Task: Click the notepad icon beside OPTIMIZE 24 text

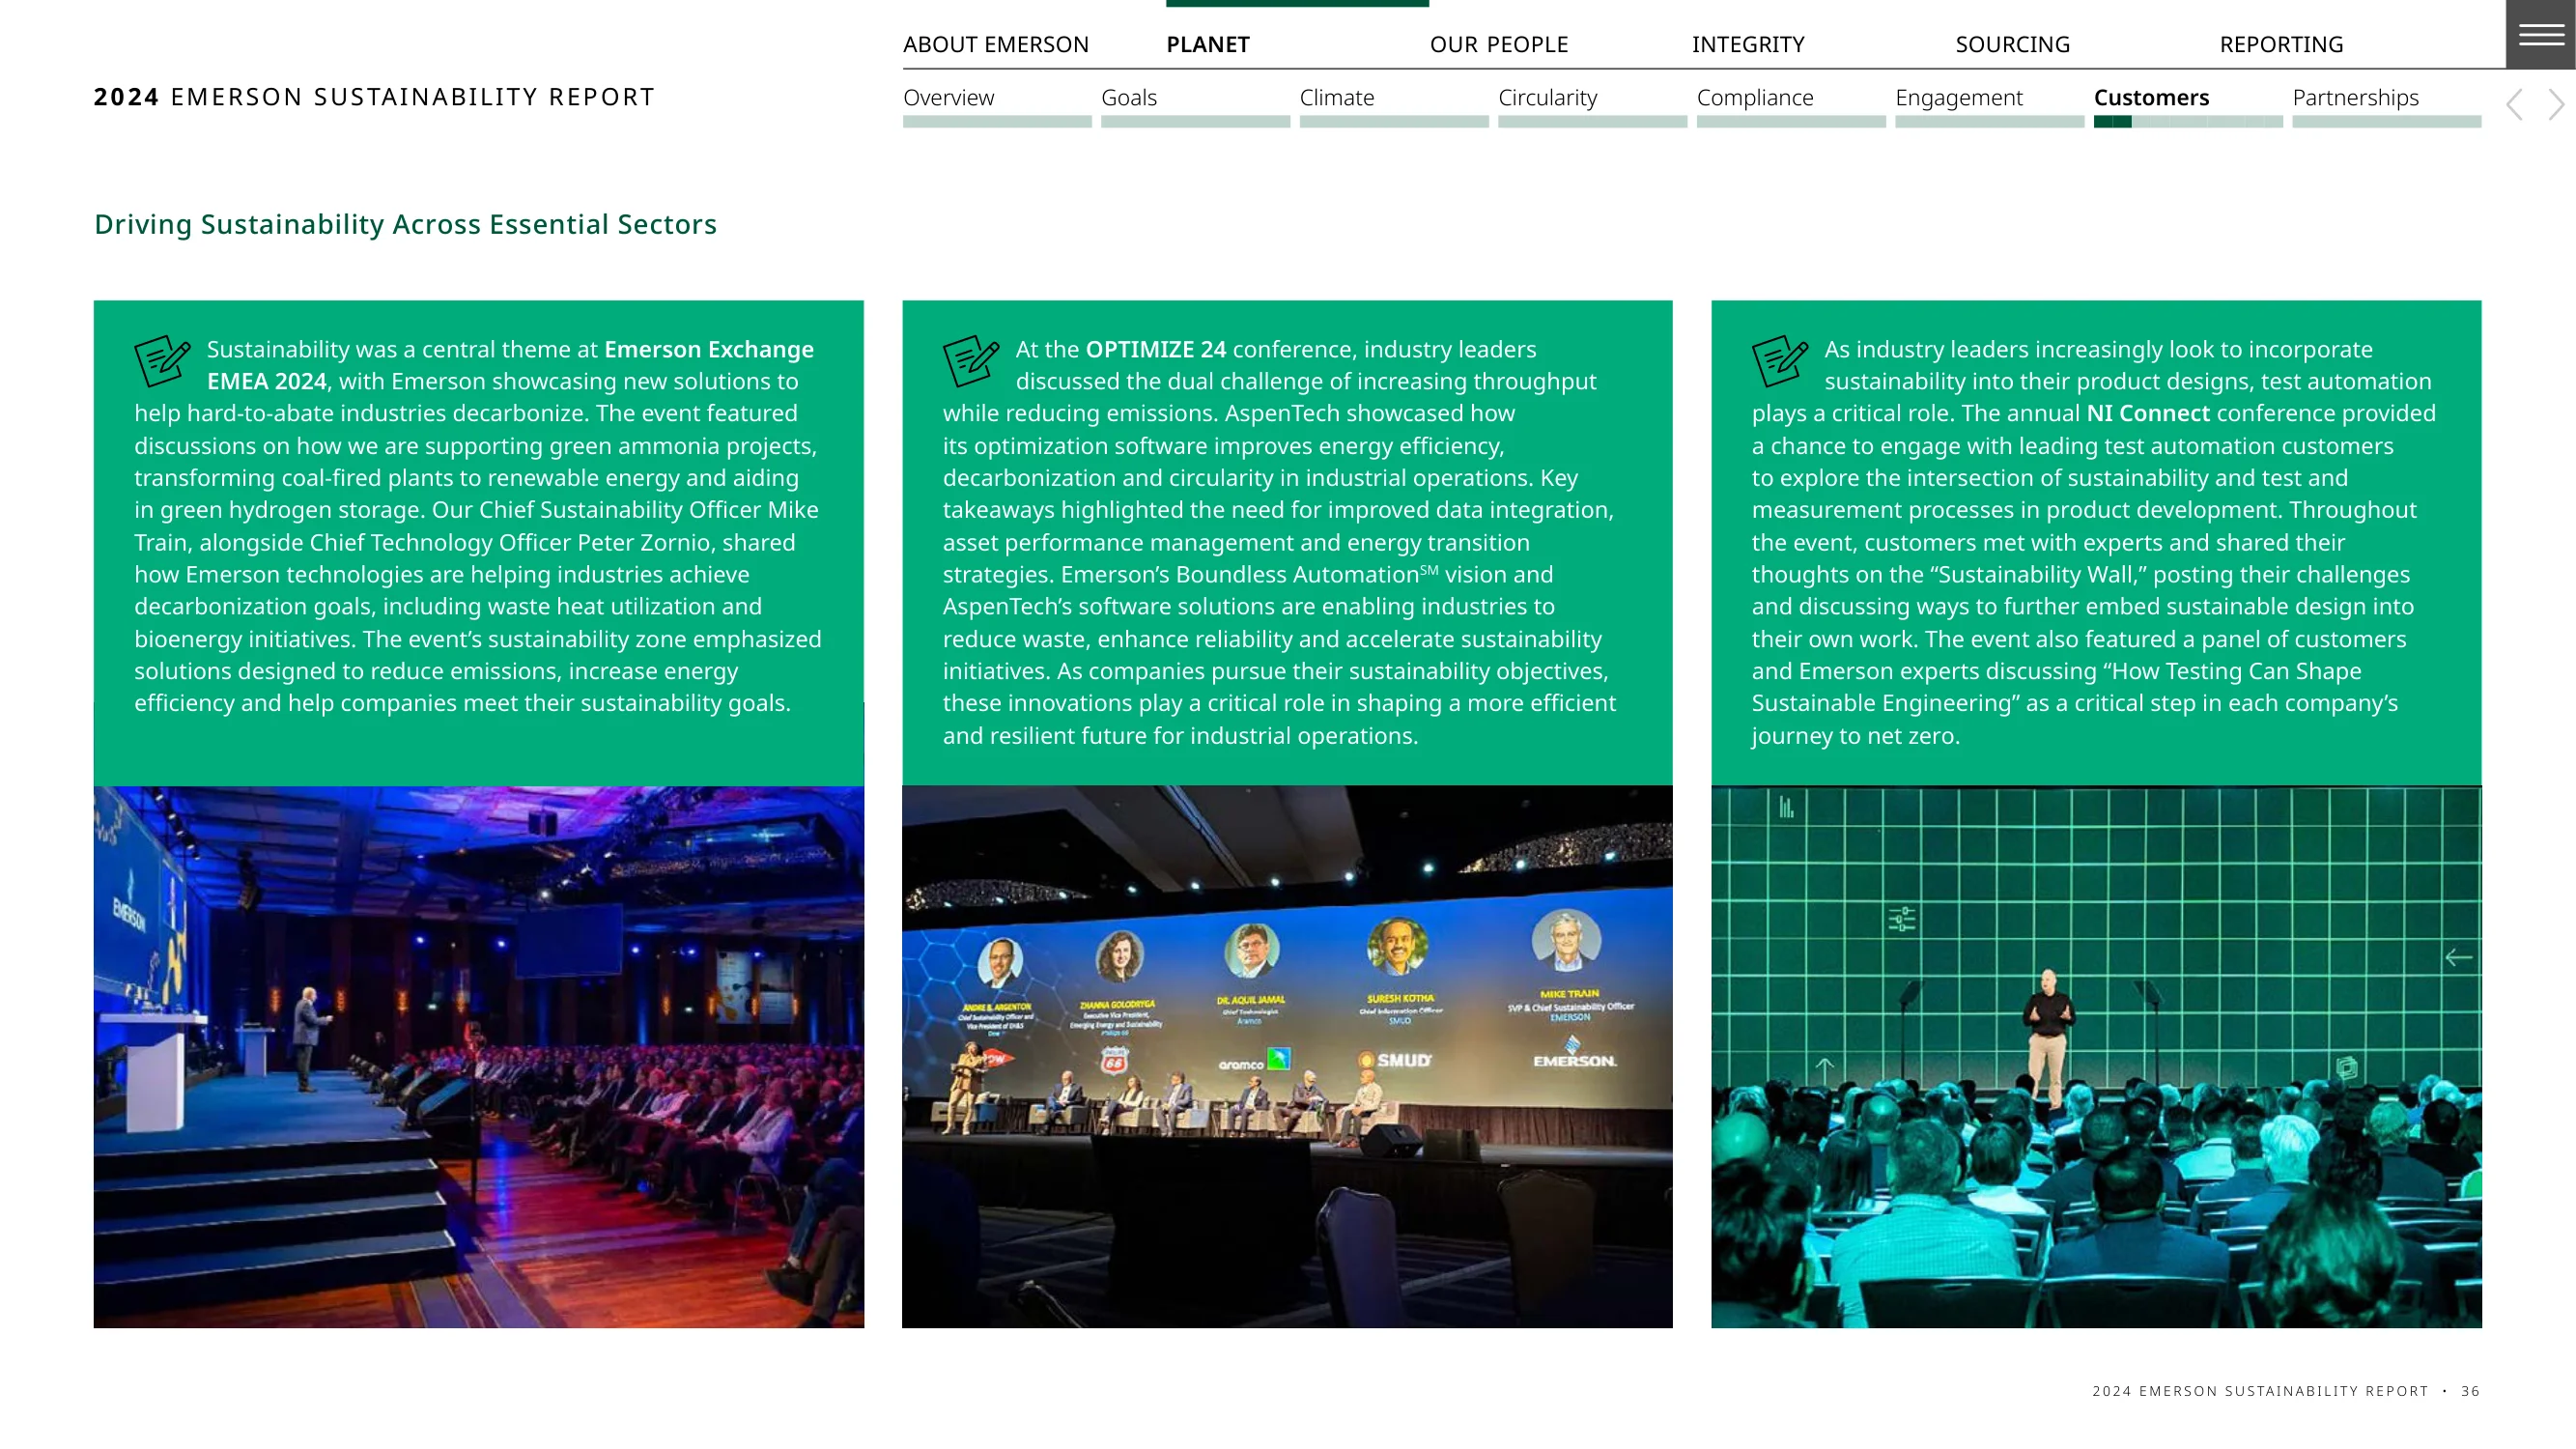Action: [970, 360]
